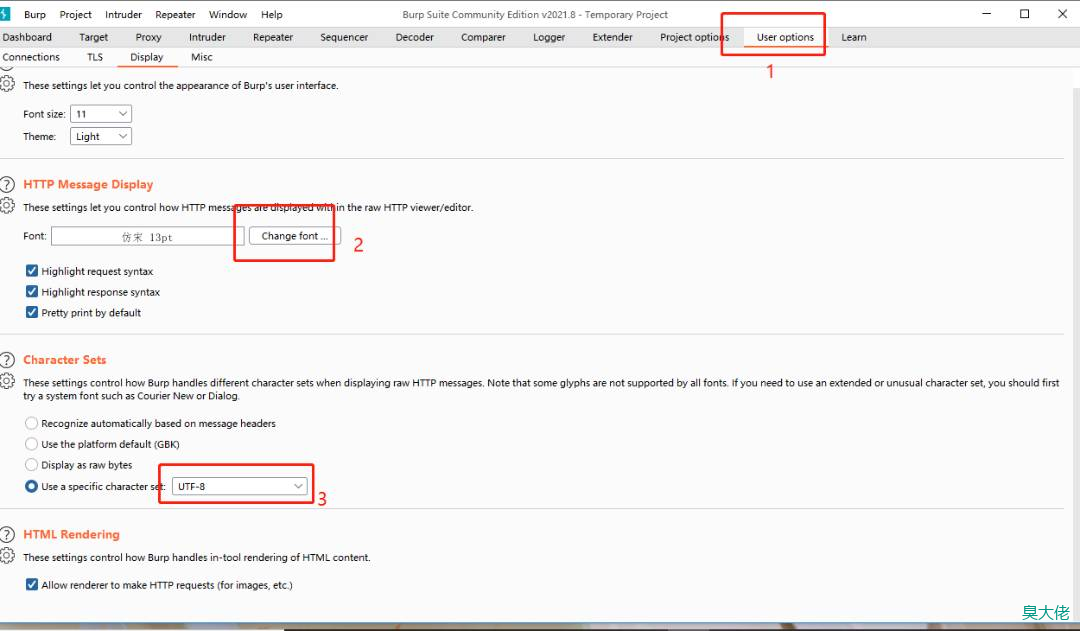
Task: Open the Help menu
Action: pos(271,14)
